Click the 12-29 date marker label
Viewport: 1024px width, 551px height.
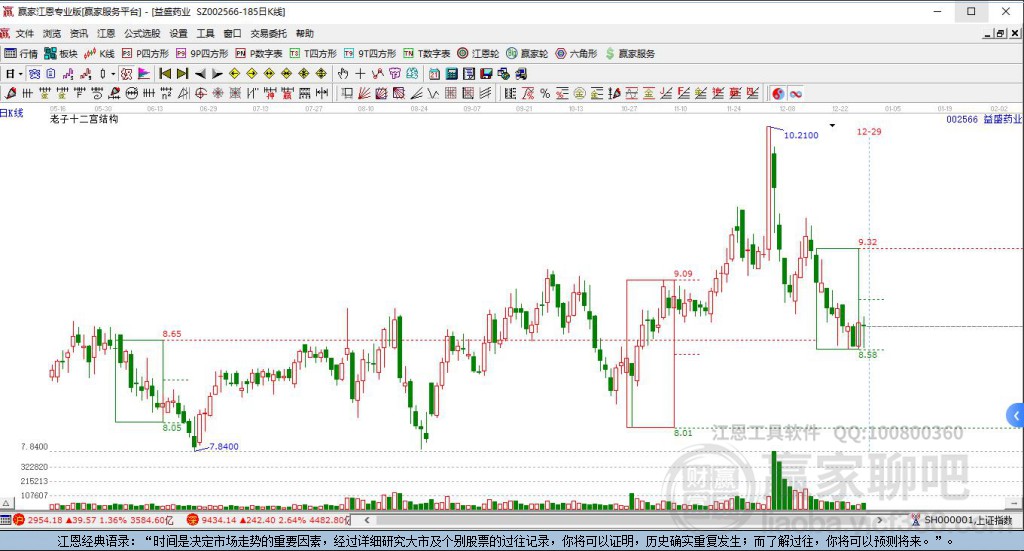[x=869, y=132]
